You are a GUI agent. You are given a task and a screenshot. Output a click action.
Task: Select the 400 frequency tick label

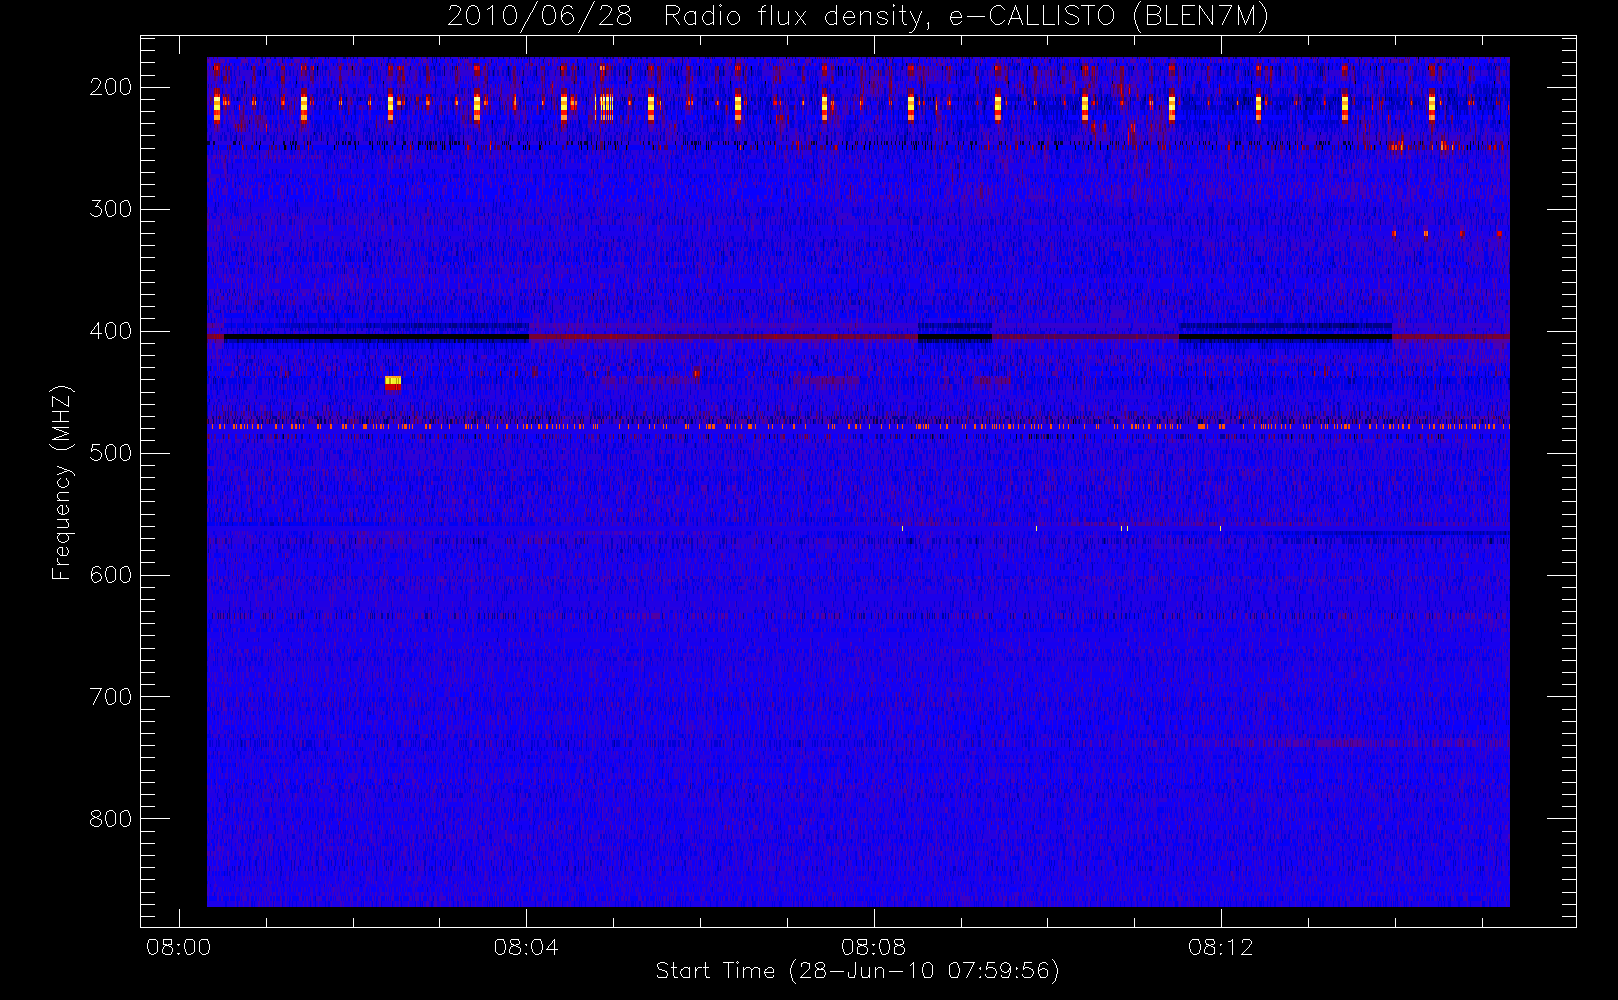pos(111,331)
